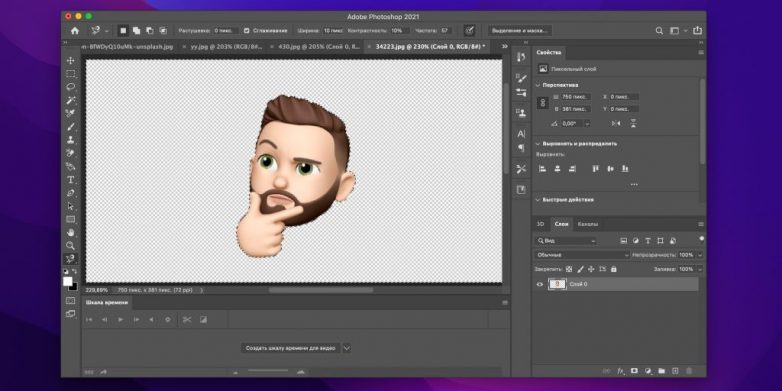Image resolution: width=782 pixels, height=391 pixels.
Task: Select the Magic Wand tool
Action: point(70,100)
